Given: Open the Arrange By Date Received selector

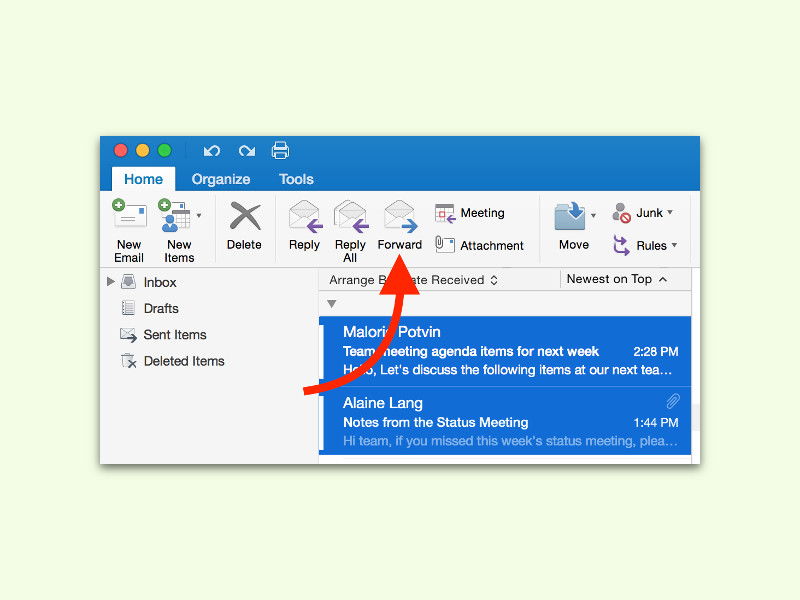Looking at the screenshot, I should [413, 280].
